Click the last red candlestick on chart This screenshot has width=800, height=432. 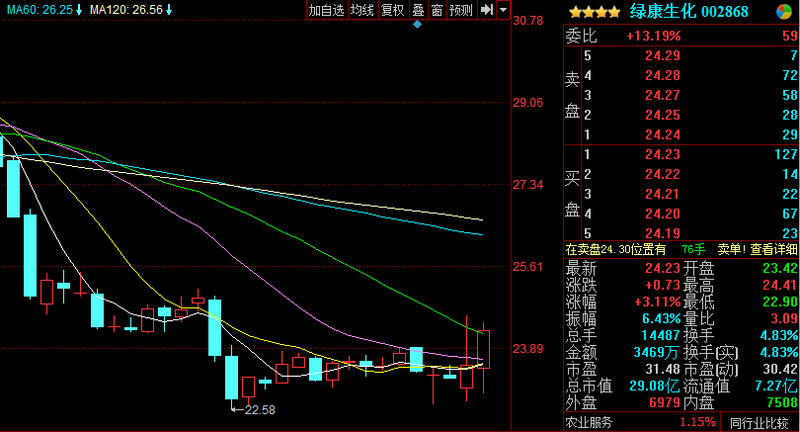click(484, 349)
